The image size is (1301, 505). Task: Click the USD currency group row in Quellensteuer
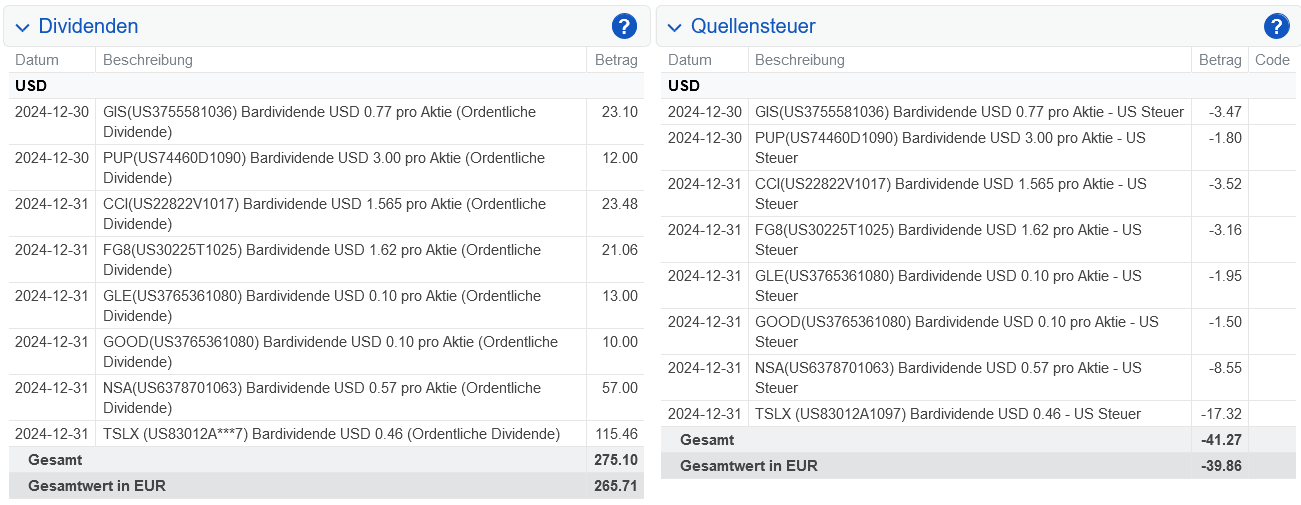pos(978,86)
